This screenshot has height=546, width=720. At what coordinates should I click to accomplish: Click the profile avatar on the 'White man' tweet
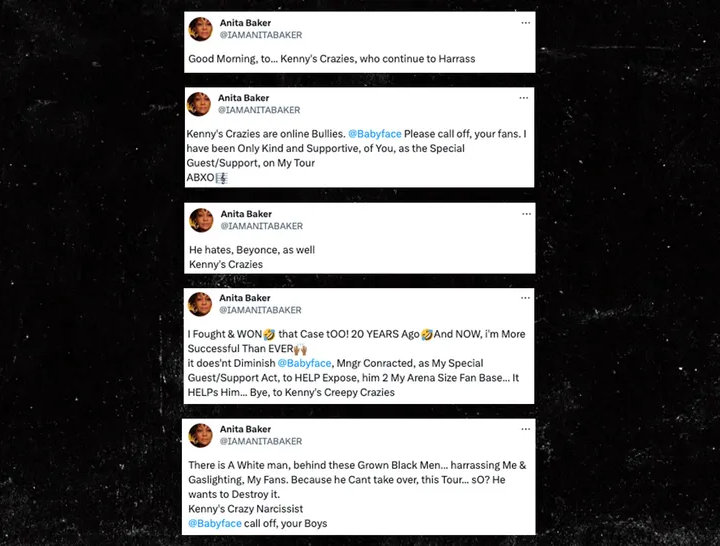201,435
